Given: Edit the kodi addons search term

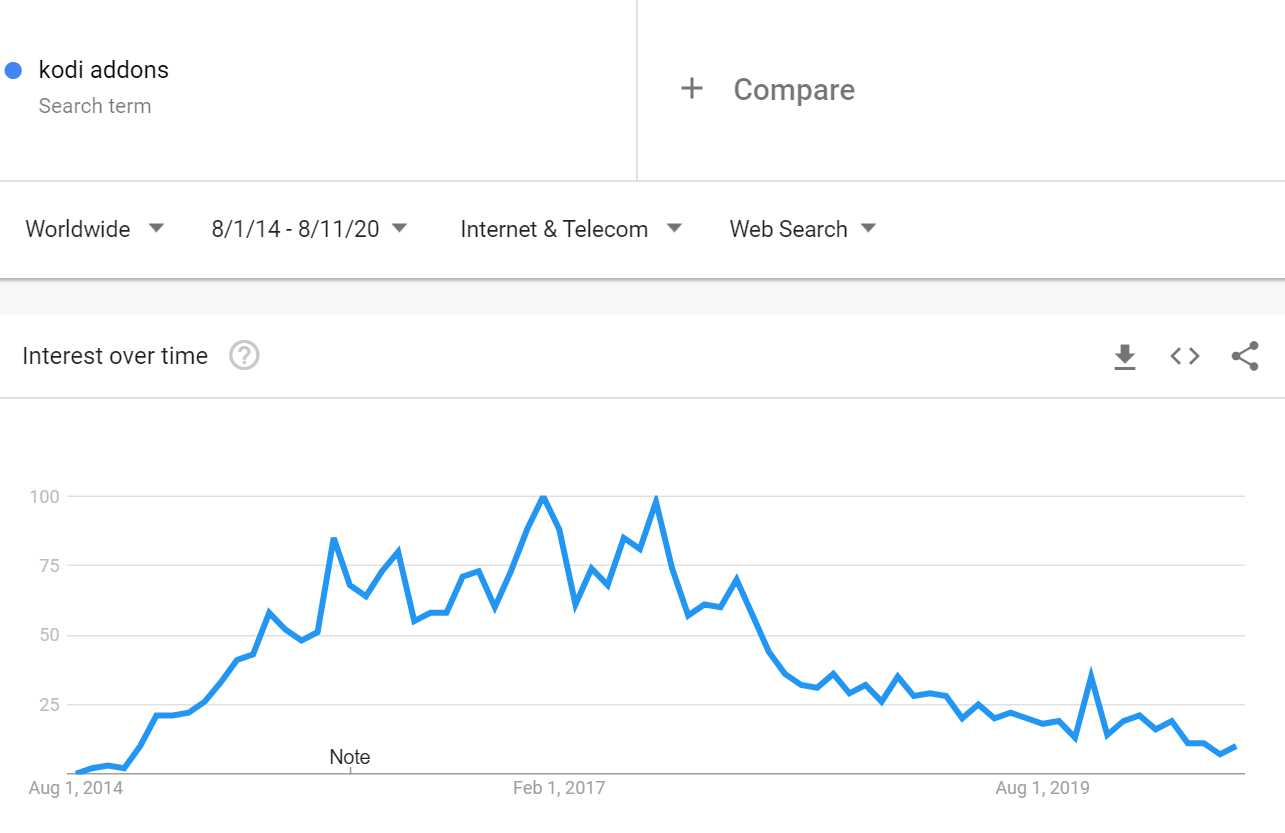Looking at the screenshot, I should tap(104, 70).
